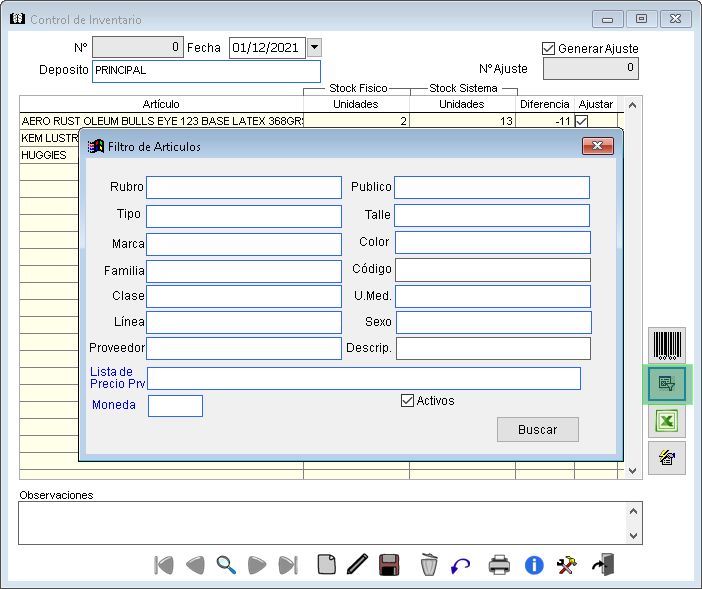
Task: Click the Observaciones text area
Action: [321, 523]
